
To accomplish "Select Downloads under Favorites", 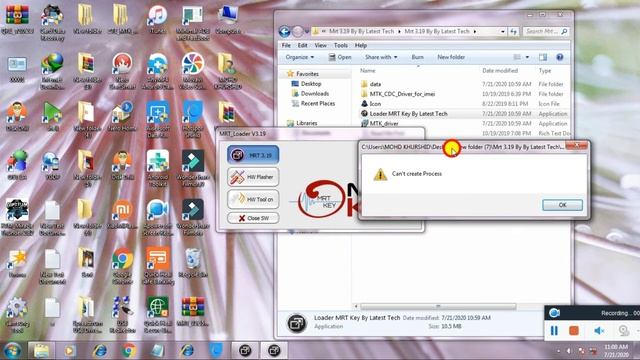I will (315, 93).
